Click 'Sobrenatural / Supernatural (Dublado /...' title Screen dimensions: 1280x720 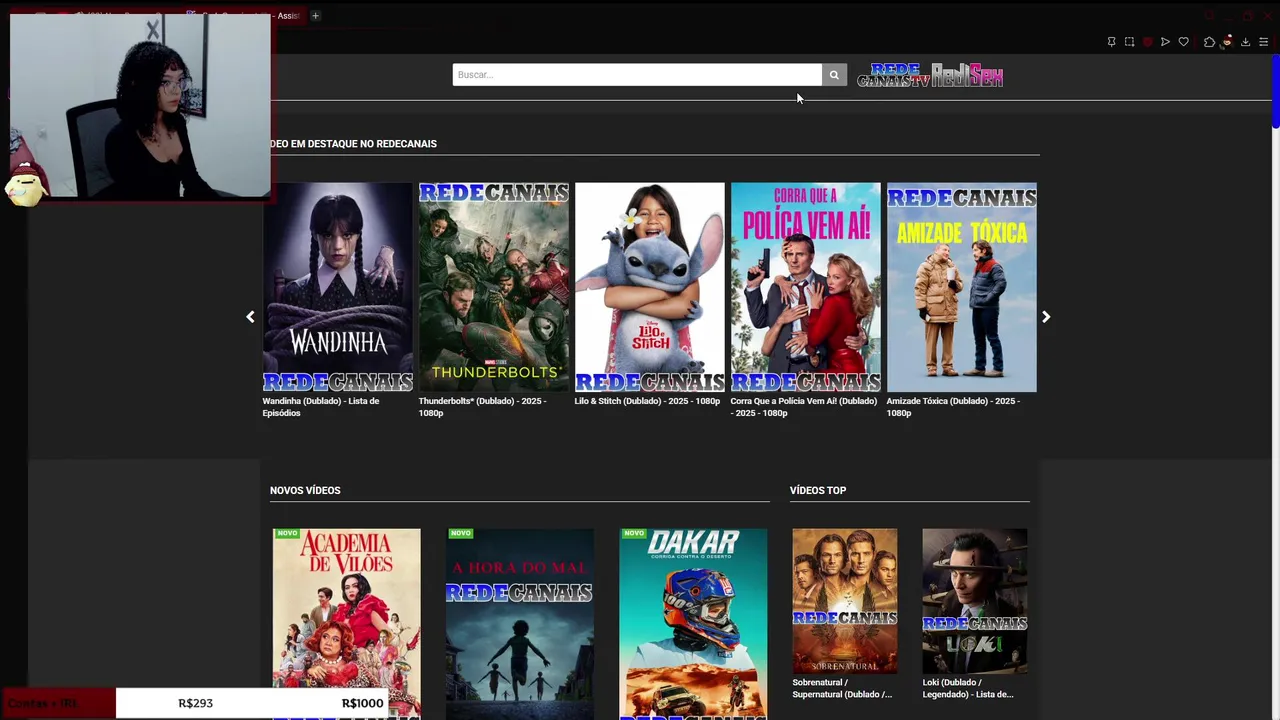click(x=842, y=689)
